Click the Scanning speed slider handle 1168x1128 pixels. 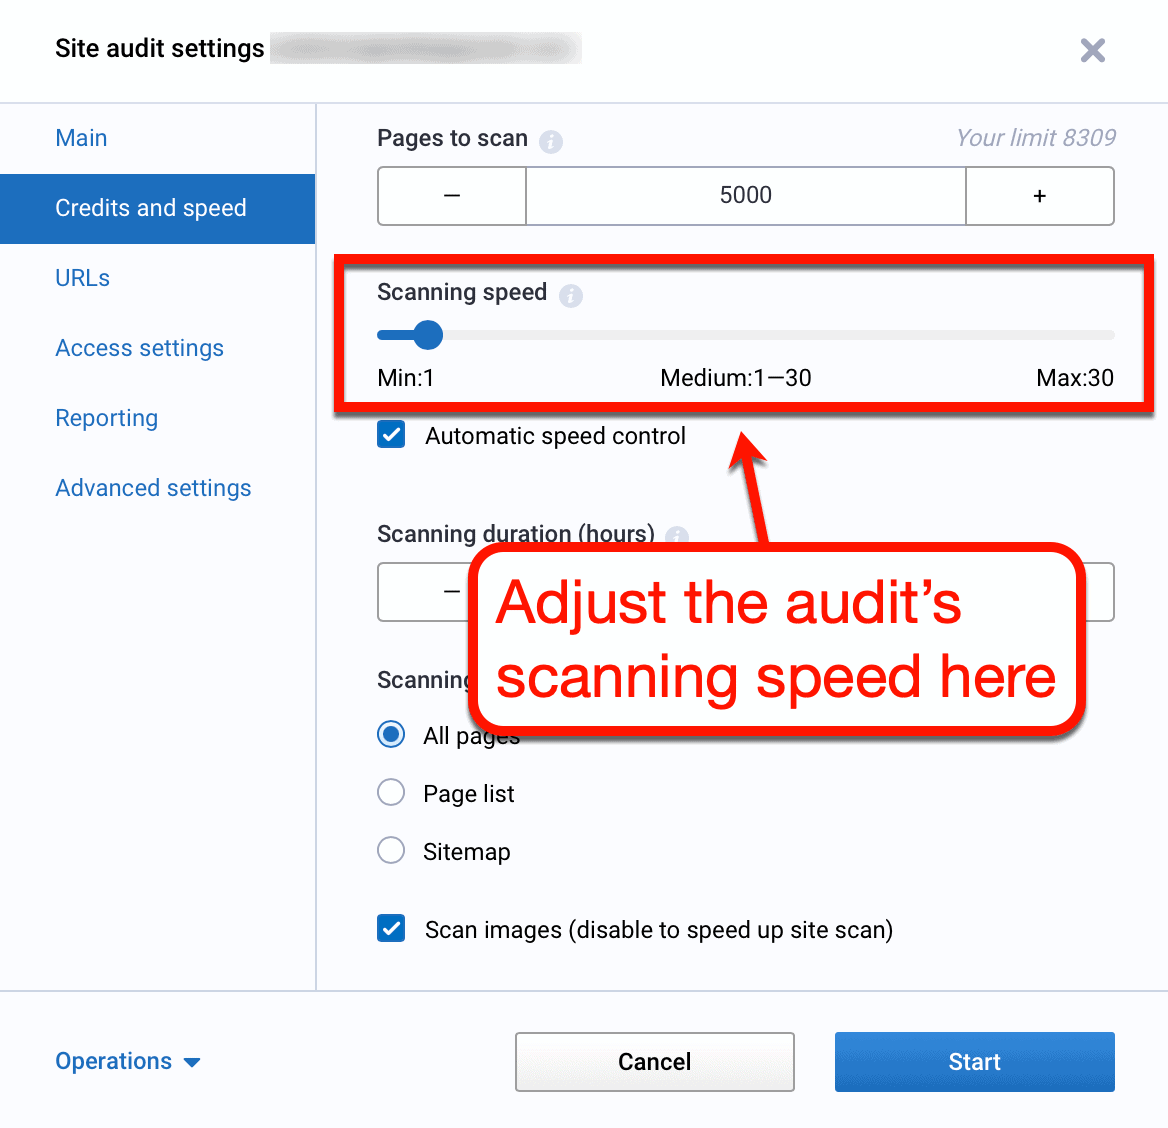coord(429,335)
